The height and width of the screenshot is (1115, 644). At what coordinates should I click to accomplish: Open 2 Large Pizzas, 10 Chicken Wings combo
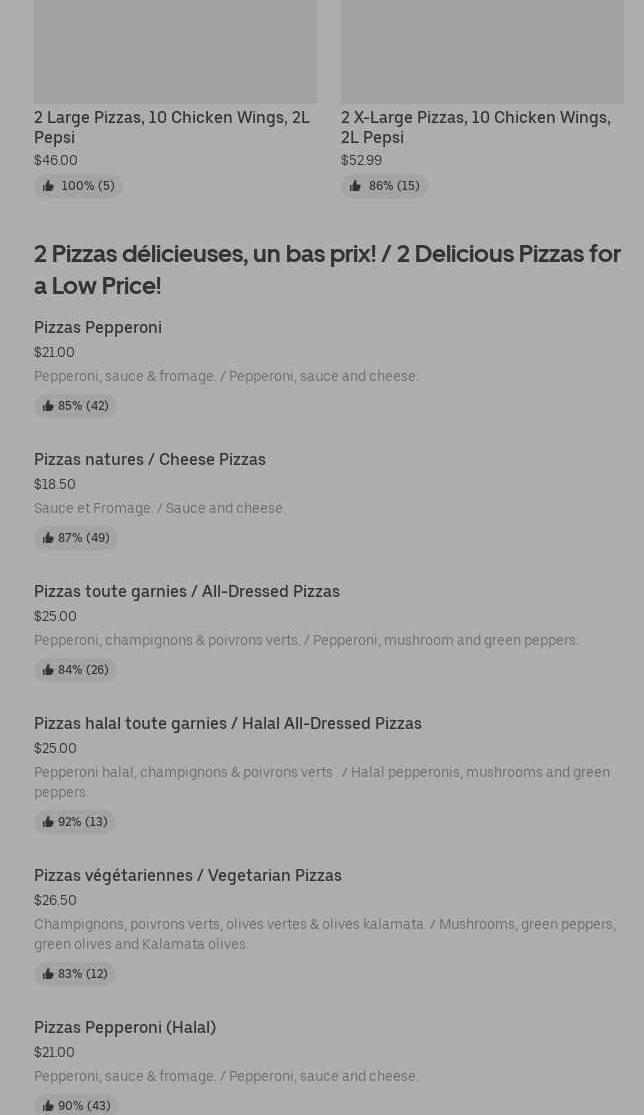point(172,127)
